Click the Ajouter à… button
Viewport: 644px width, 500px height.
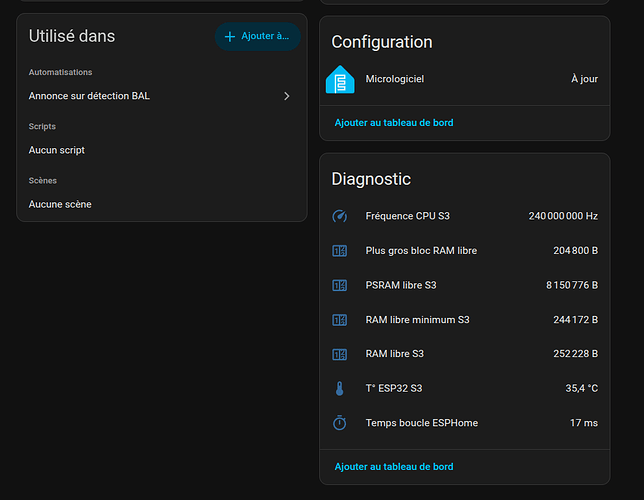[x=258, y=37]
